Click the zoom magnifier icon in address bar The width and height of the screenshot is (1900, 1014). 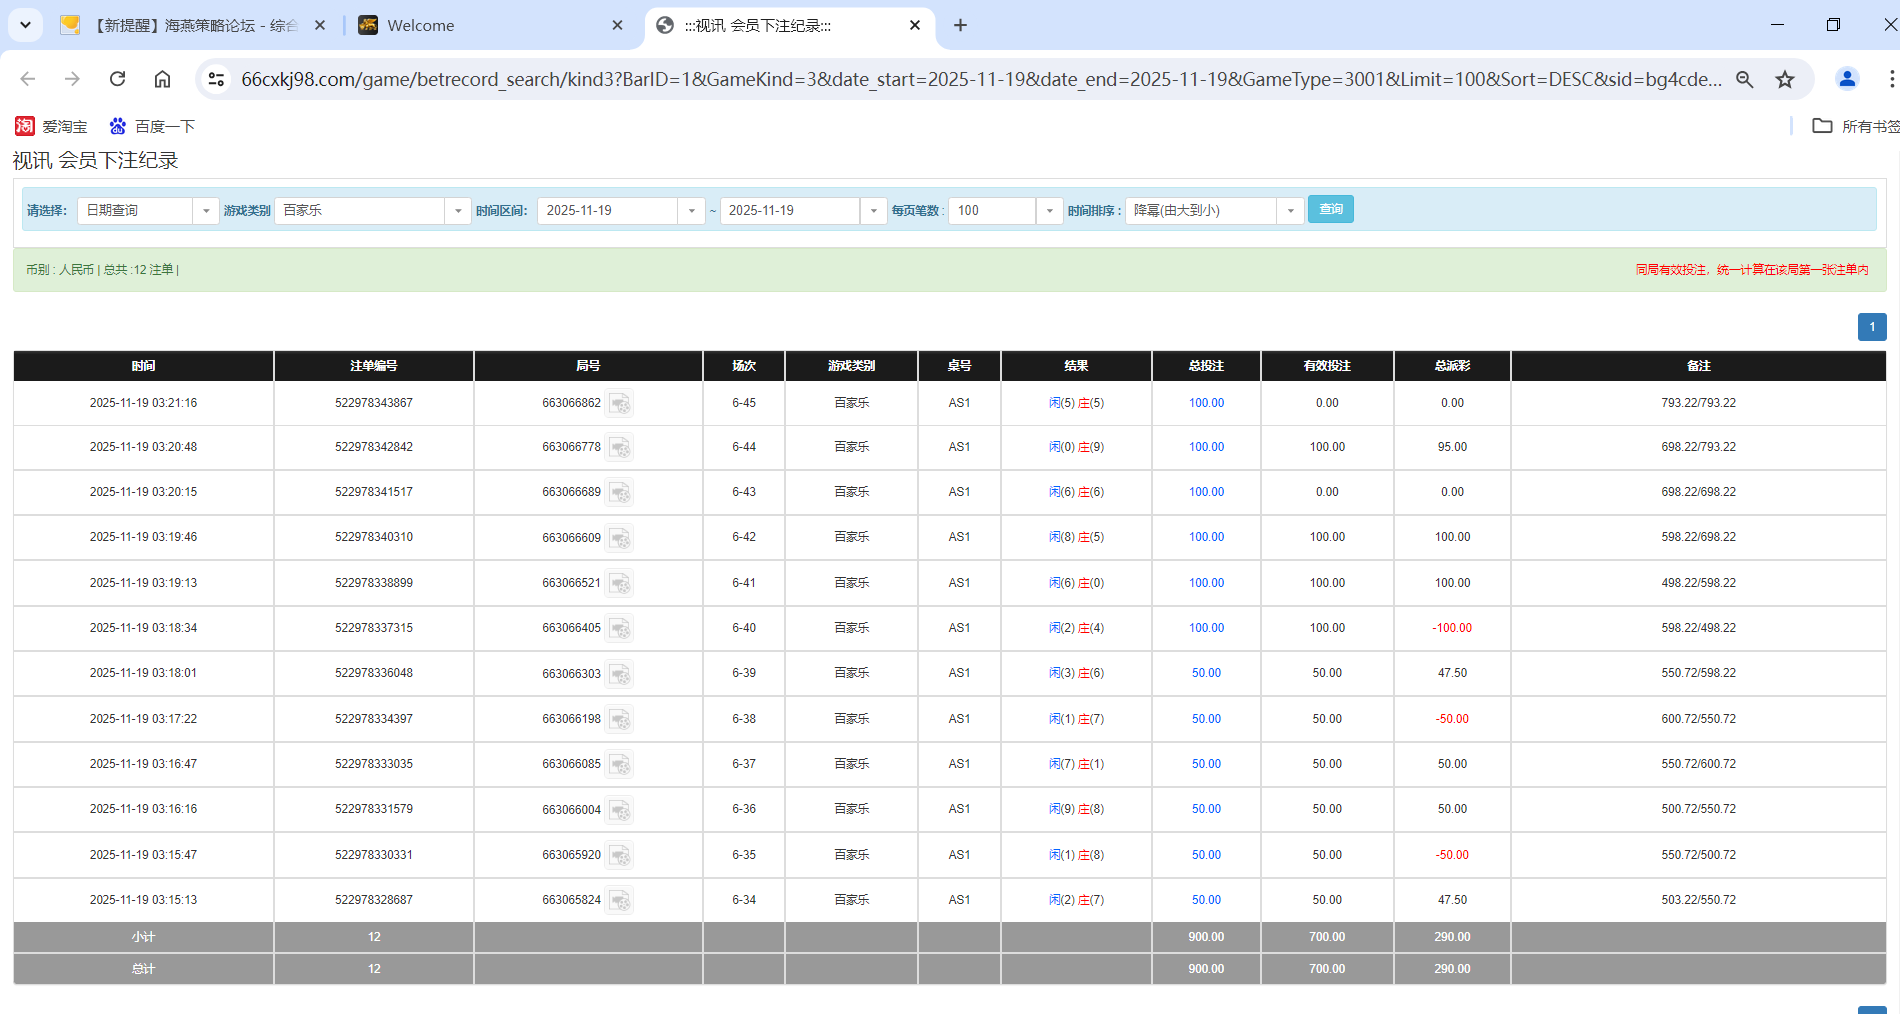[x=1745, y=79]
